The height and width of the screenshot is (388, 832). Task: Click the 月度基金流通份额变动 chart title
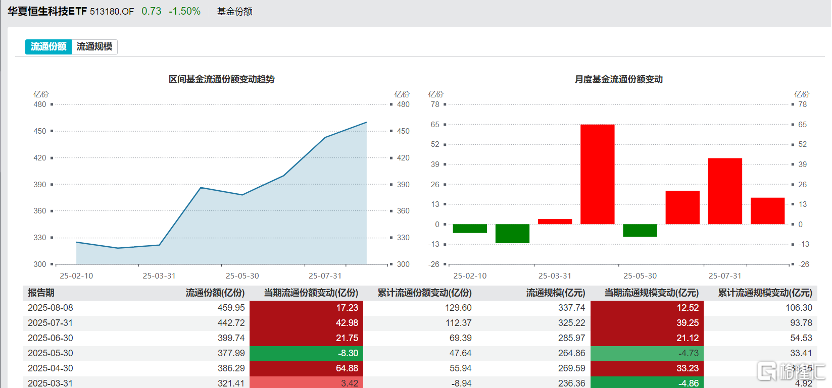coord(619,80)
